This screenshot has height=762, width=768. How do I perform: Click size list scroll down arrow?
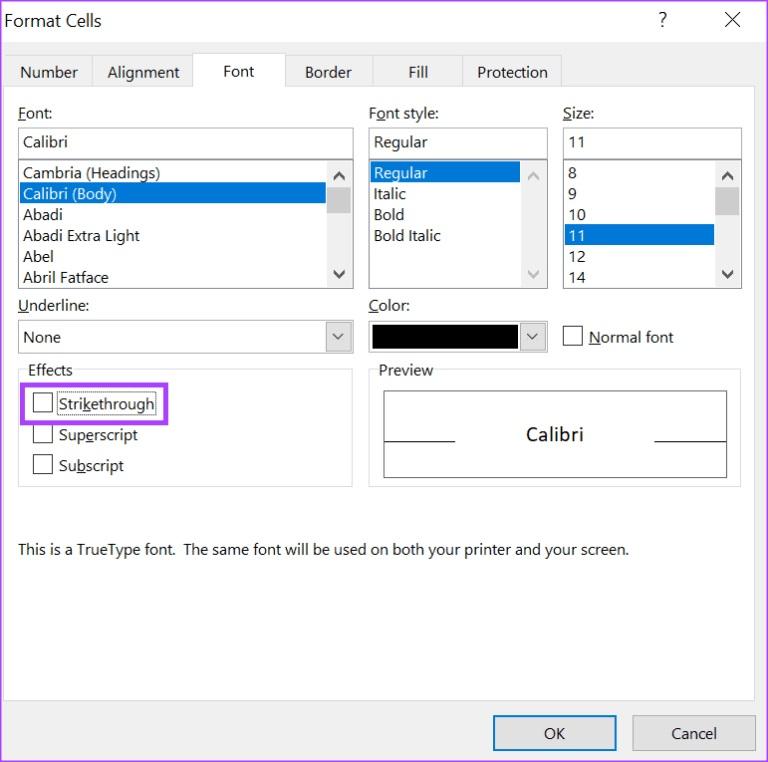[727, 274]
